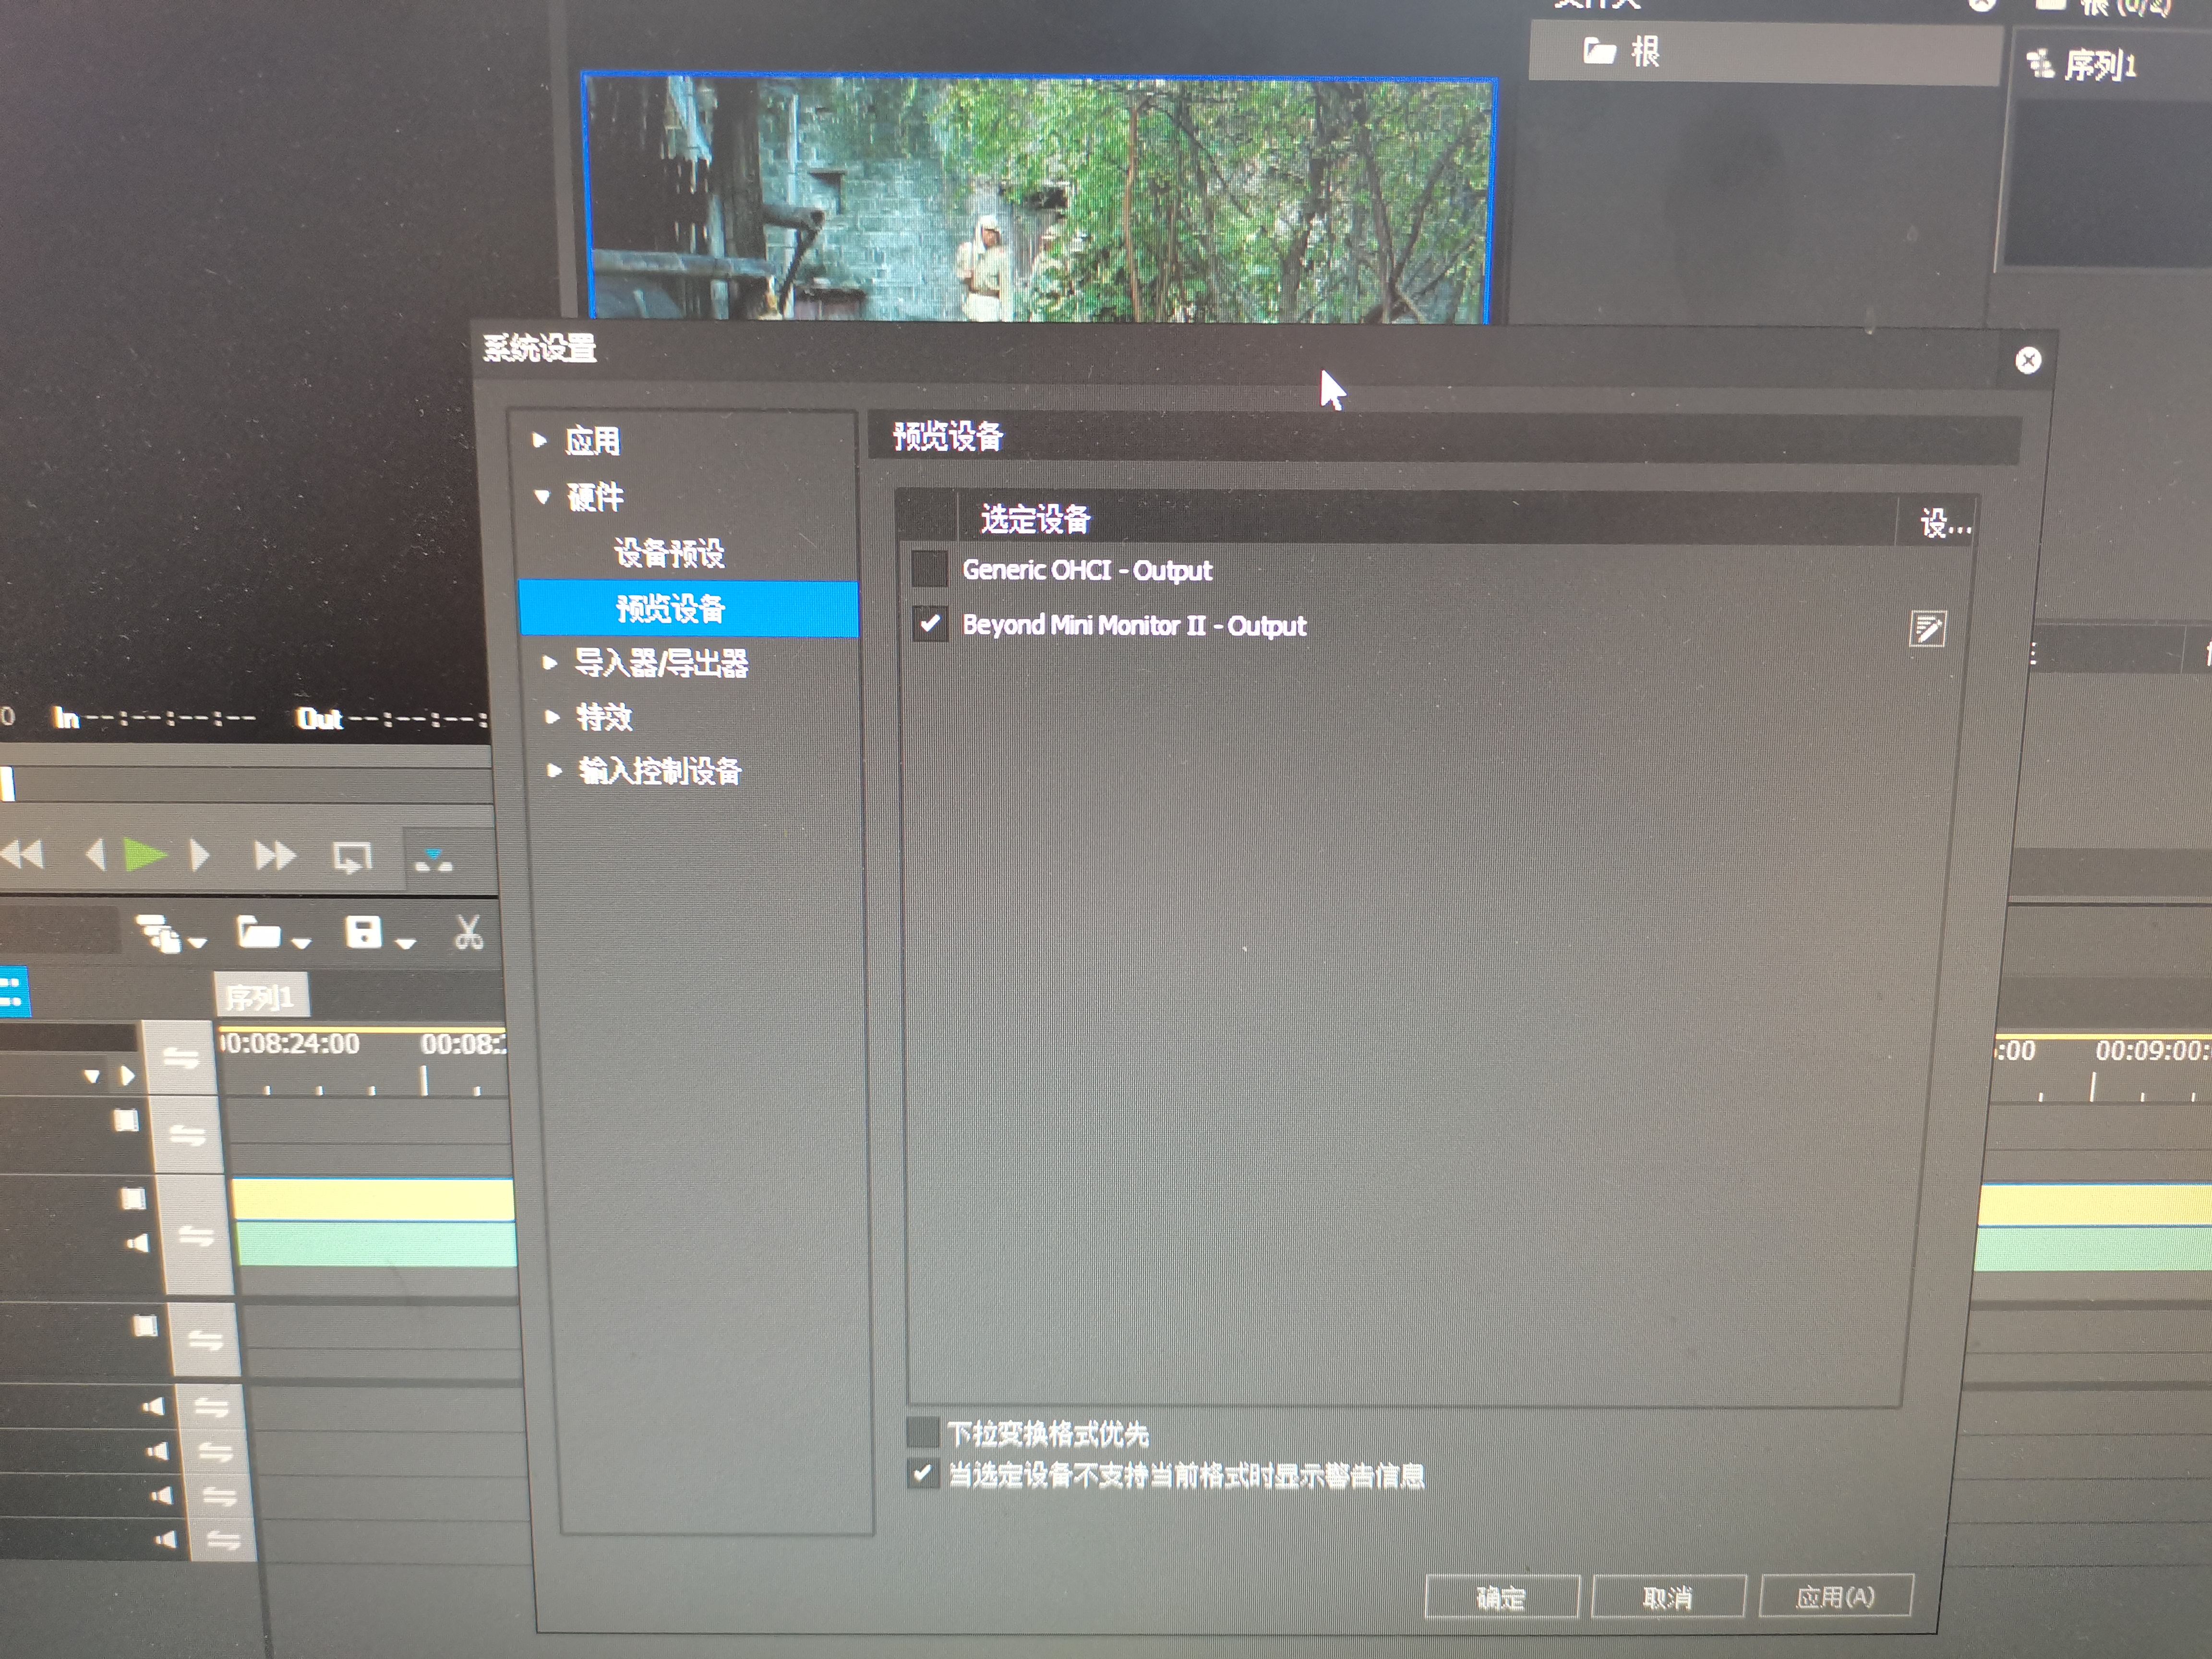
Task: Click the scissors cut icon
Action: coord(468,933)
